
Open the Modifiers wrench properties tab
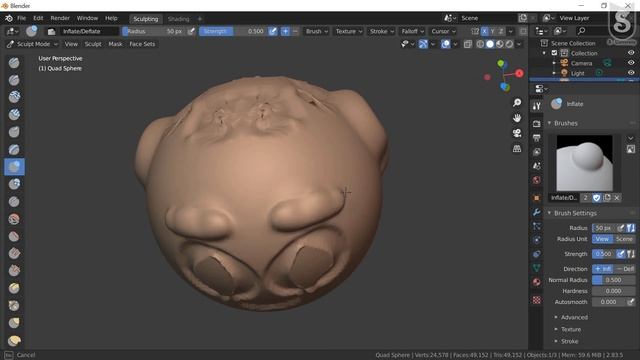pos(537,212)
